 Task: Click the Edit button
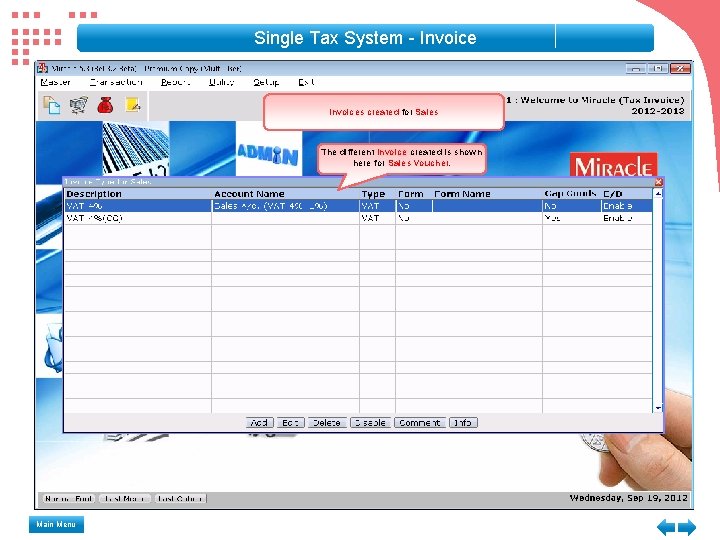click(290, 422)
